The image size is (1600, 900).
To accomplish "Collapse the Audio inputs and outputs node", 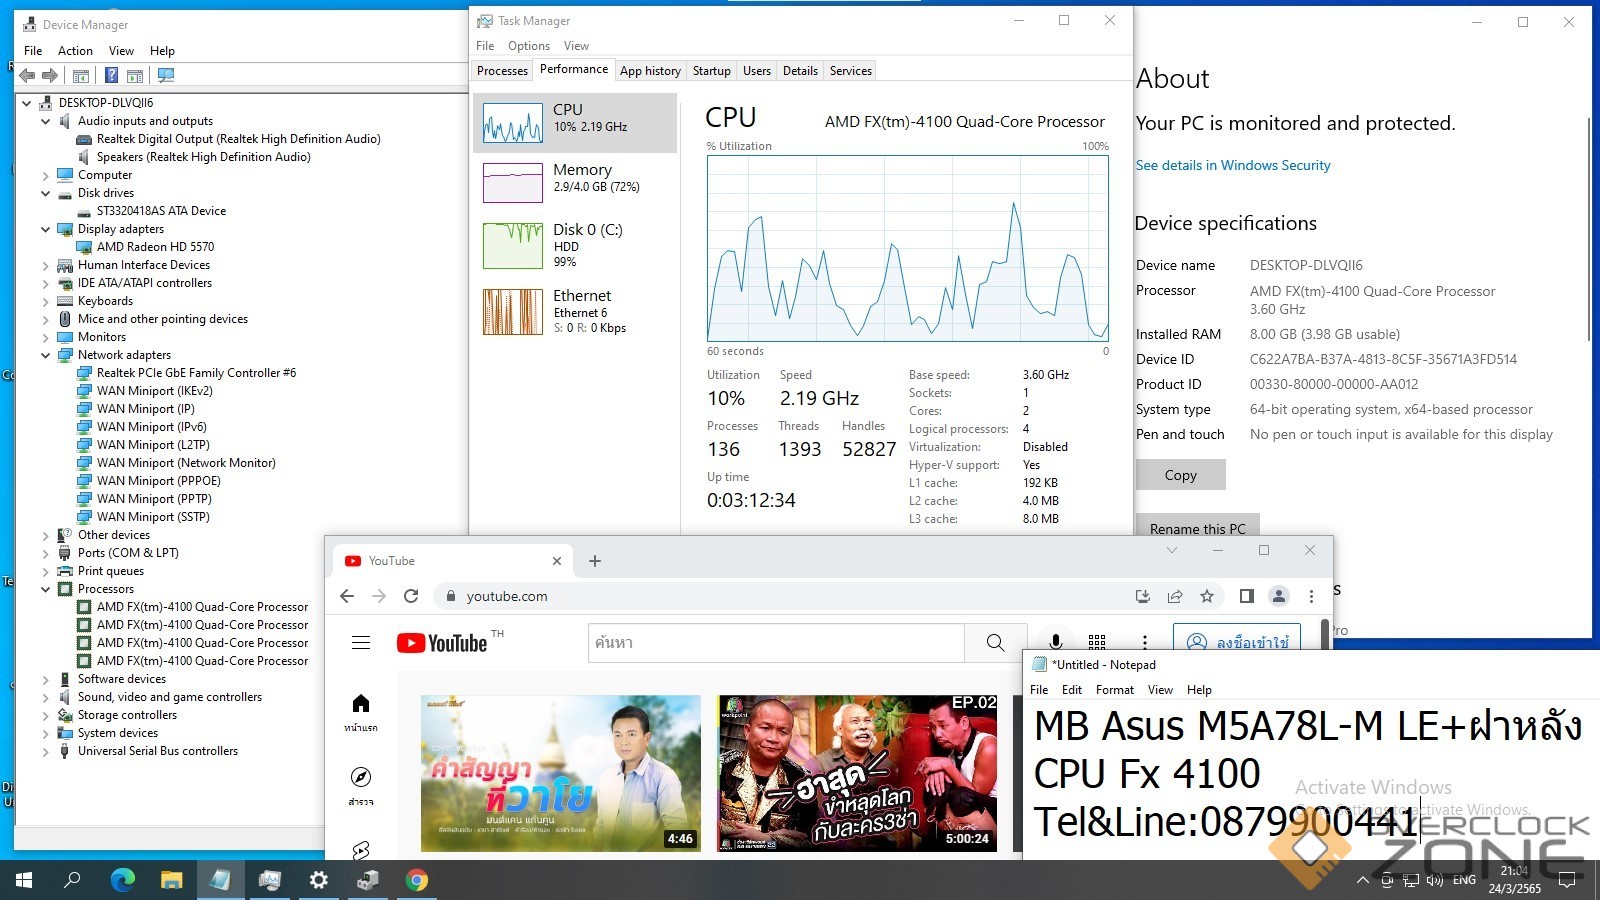I will (x=45, y=121).
